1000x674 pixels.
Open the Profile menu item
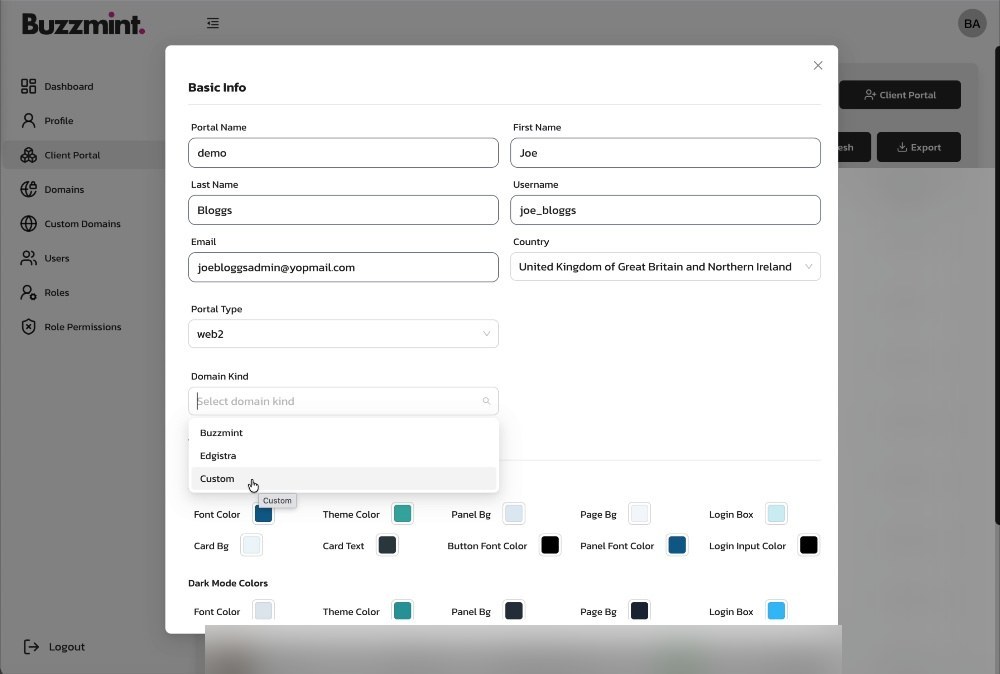point(59,121)
